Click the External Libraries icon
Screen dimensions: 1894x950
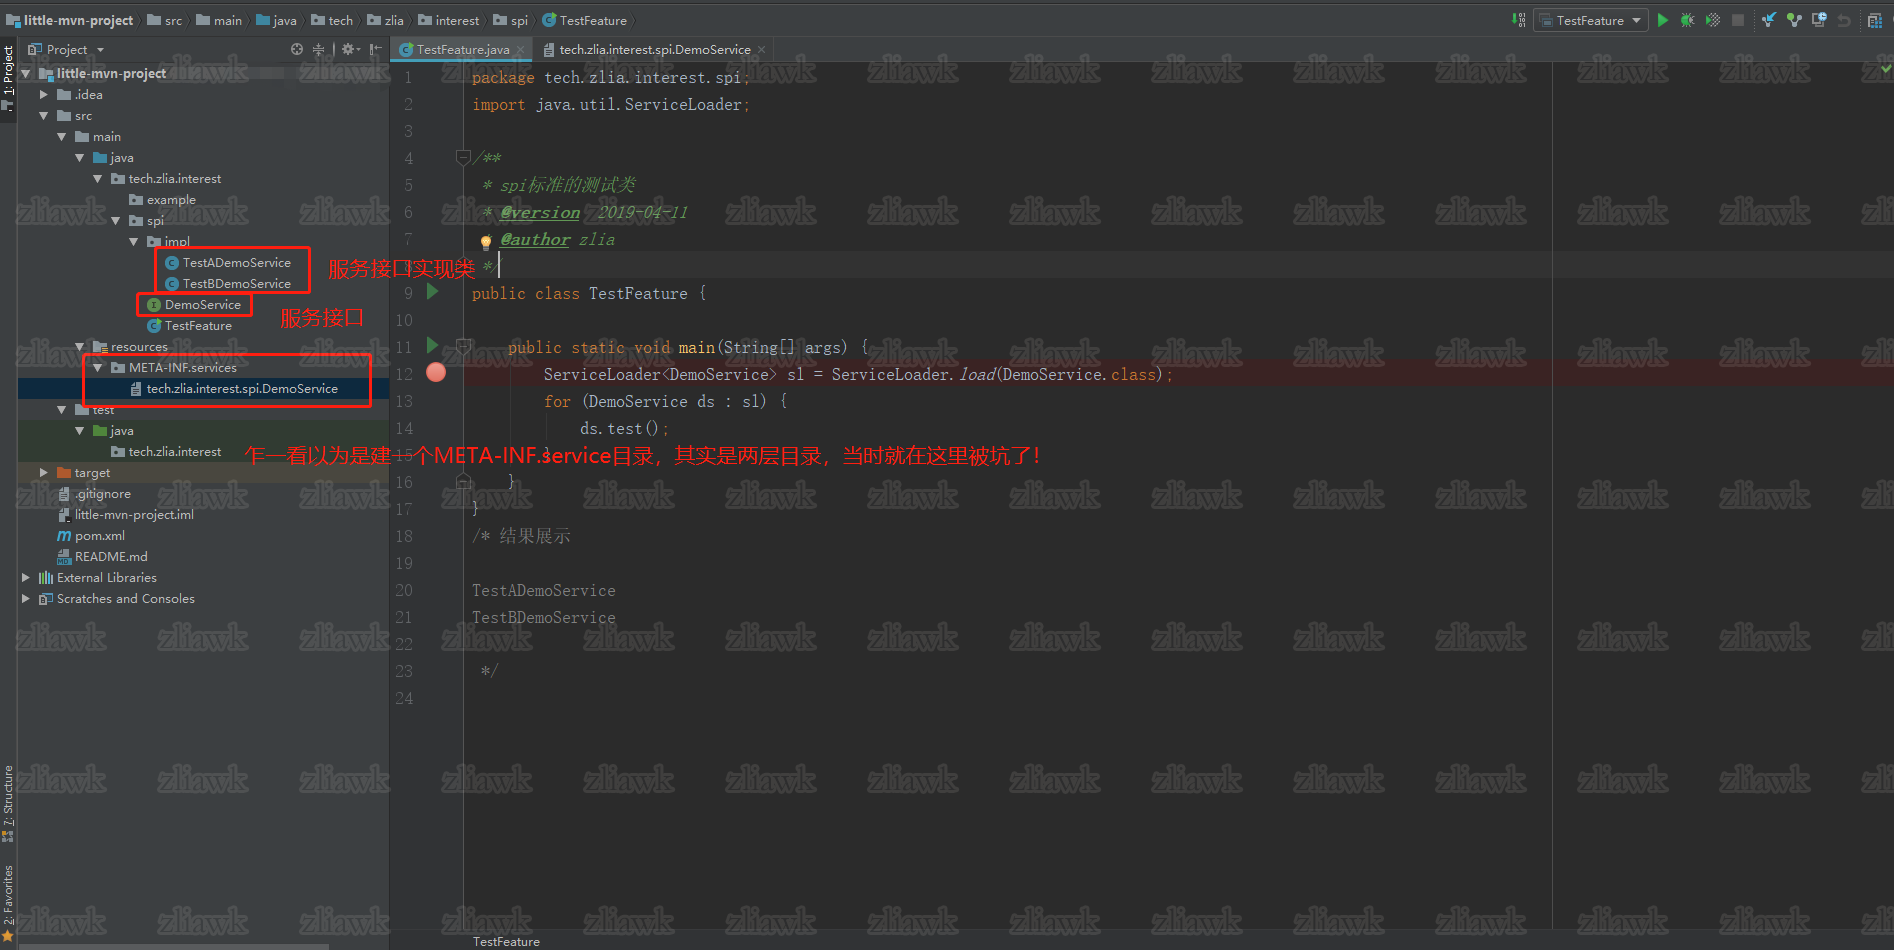(46, 578)
